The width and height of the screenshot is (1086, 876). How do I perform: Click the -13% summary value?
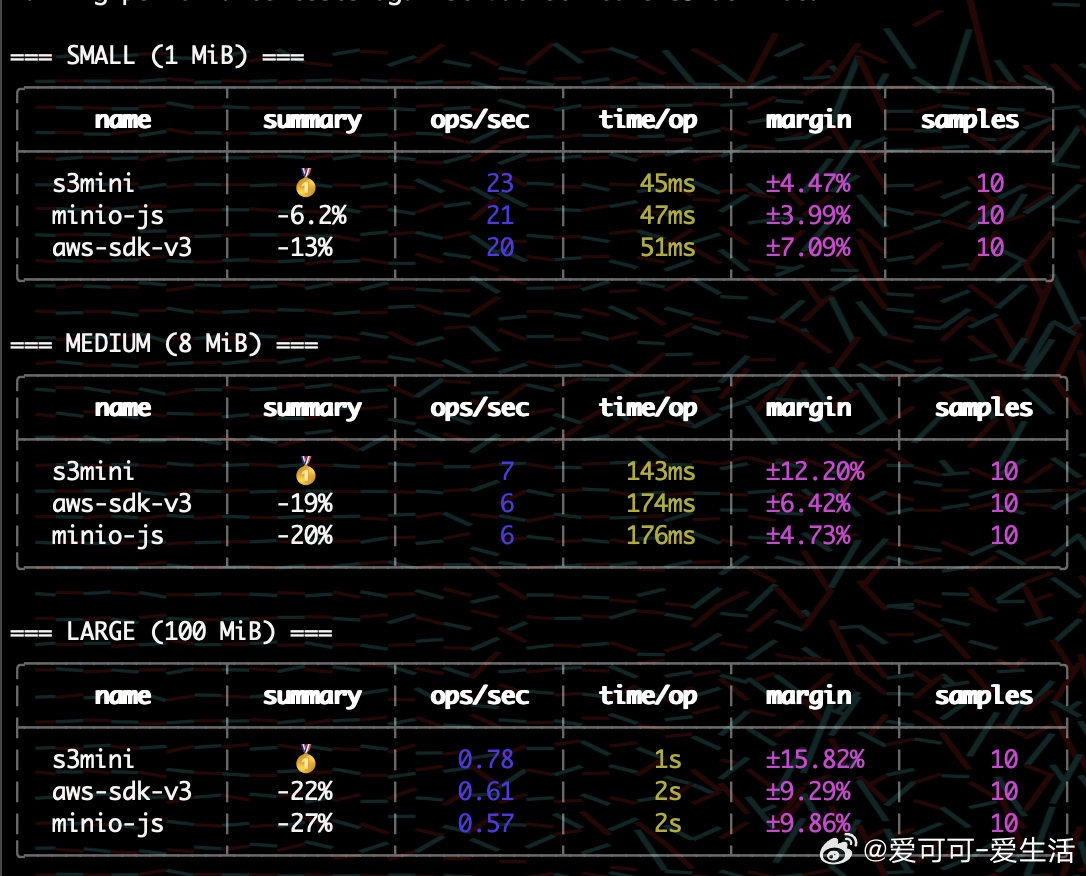pos(305,247)
